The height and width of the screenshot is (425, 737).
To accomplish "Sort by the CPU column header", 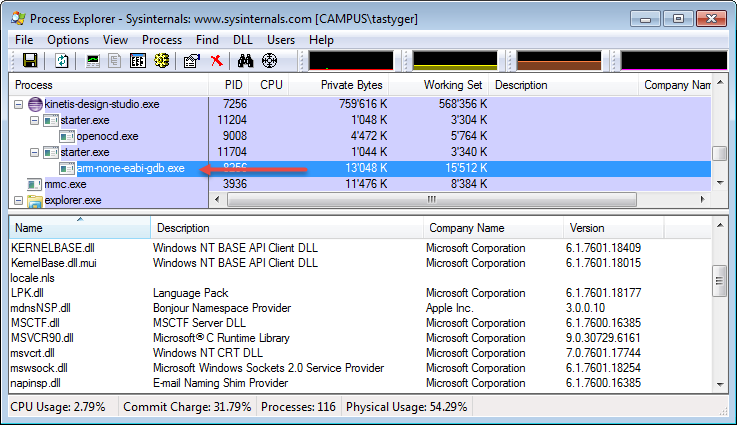I will click(x=271, y=85).
